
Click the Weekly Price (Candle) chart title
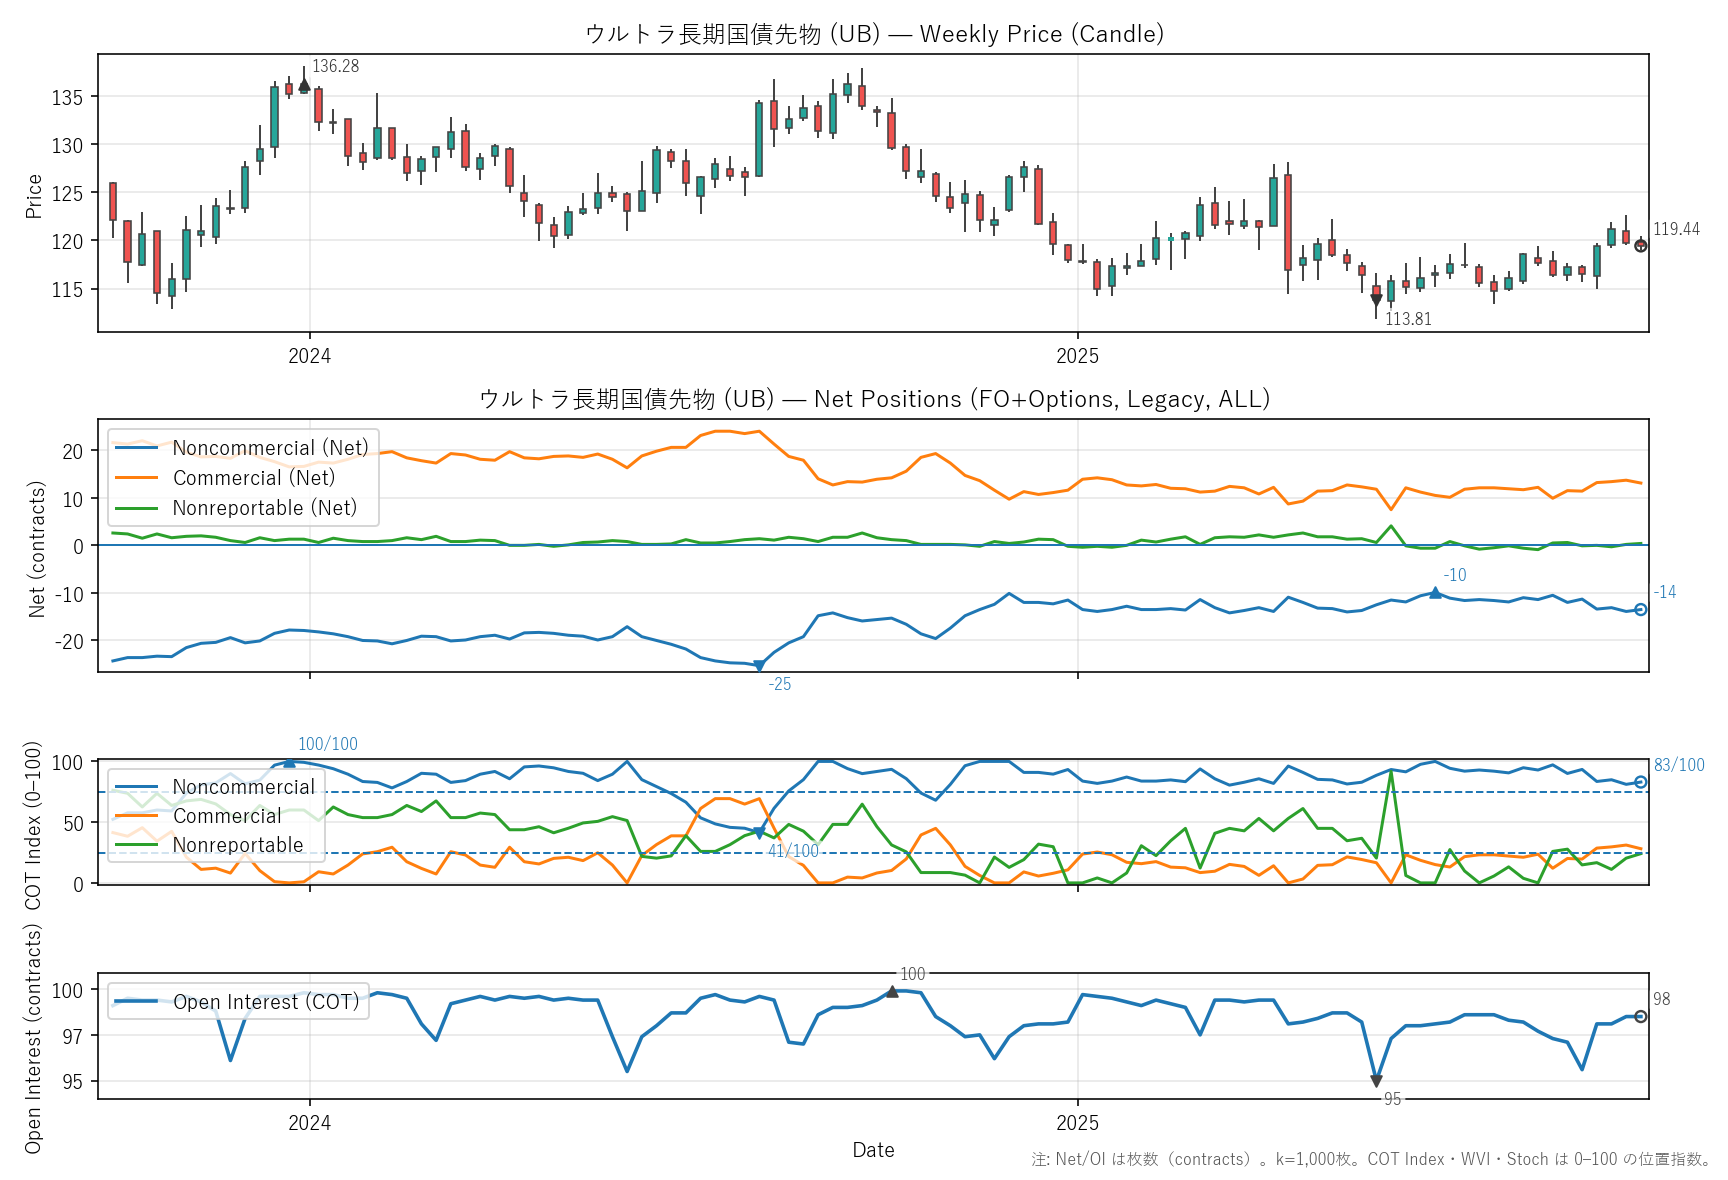pyautogui.click(x=873, y=34)
